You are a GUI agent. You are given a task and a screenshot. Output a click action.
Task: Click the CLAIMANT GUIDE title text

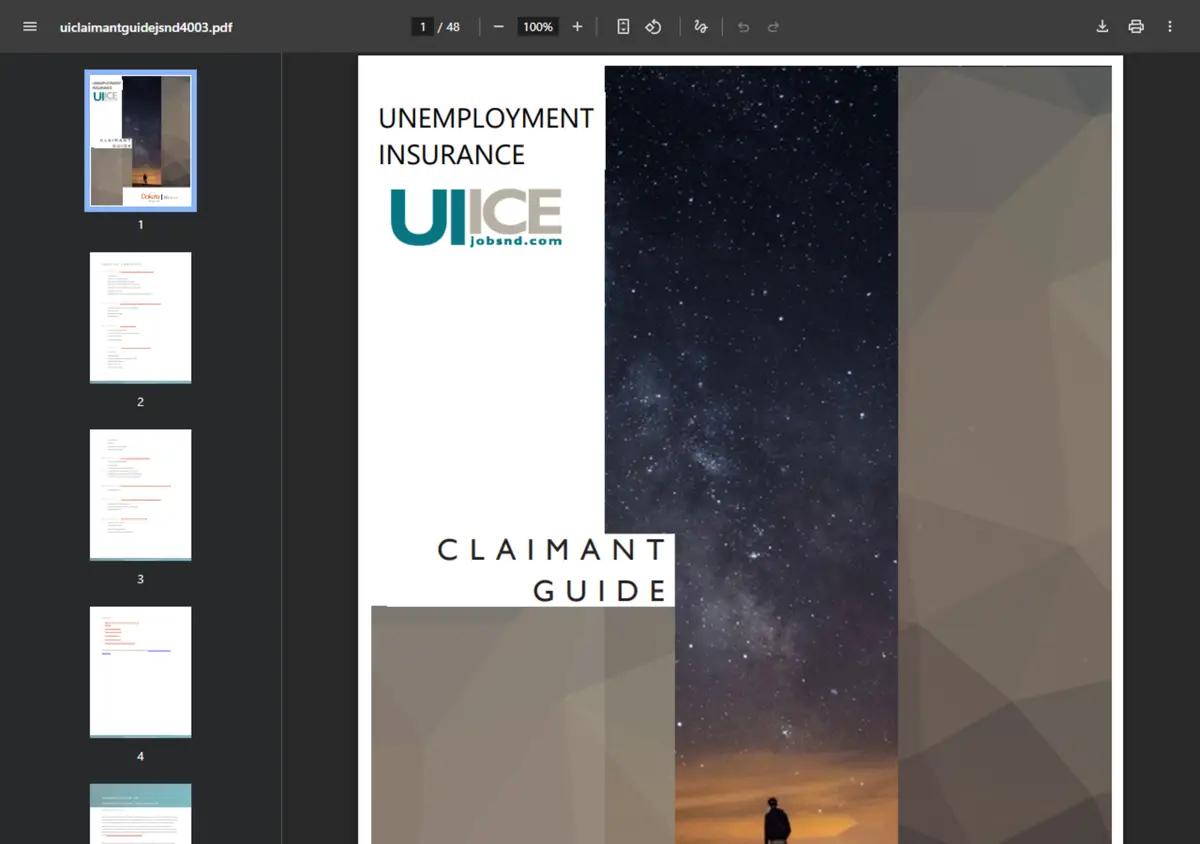tap(553, 570)
